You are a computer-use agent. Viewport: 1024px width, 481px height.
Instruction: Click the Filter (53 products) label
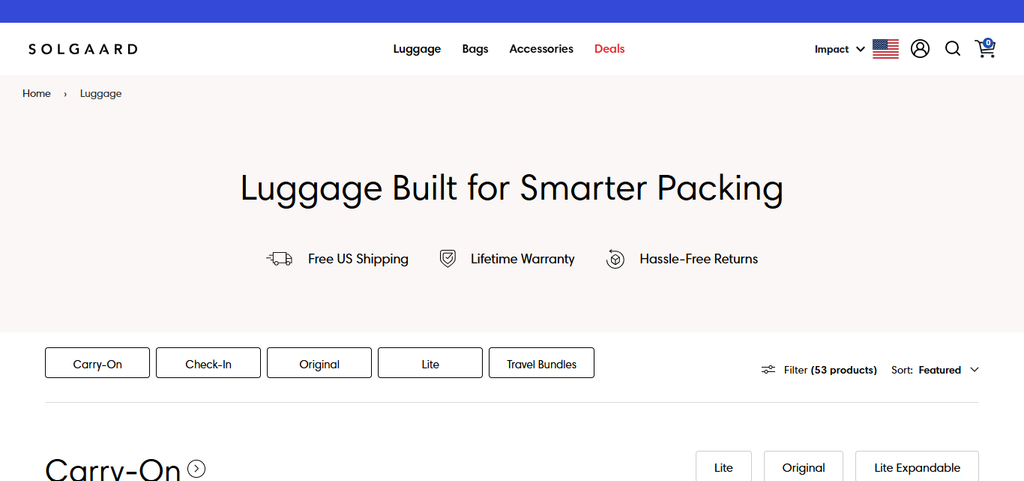pyautogui.click(x=830, y=370)
